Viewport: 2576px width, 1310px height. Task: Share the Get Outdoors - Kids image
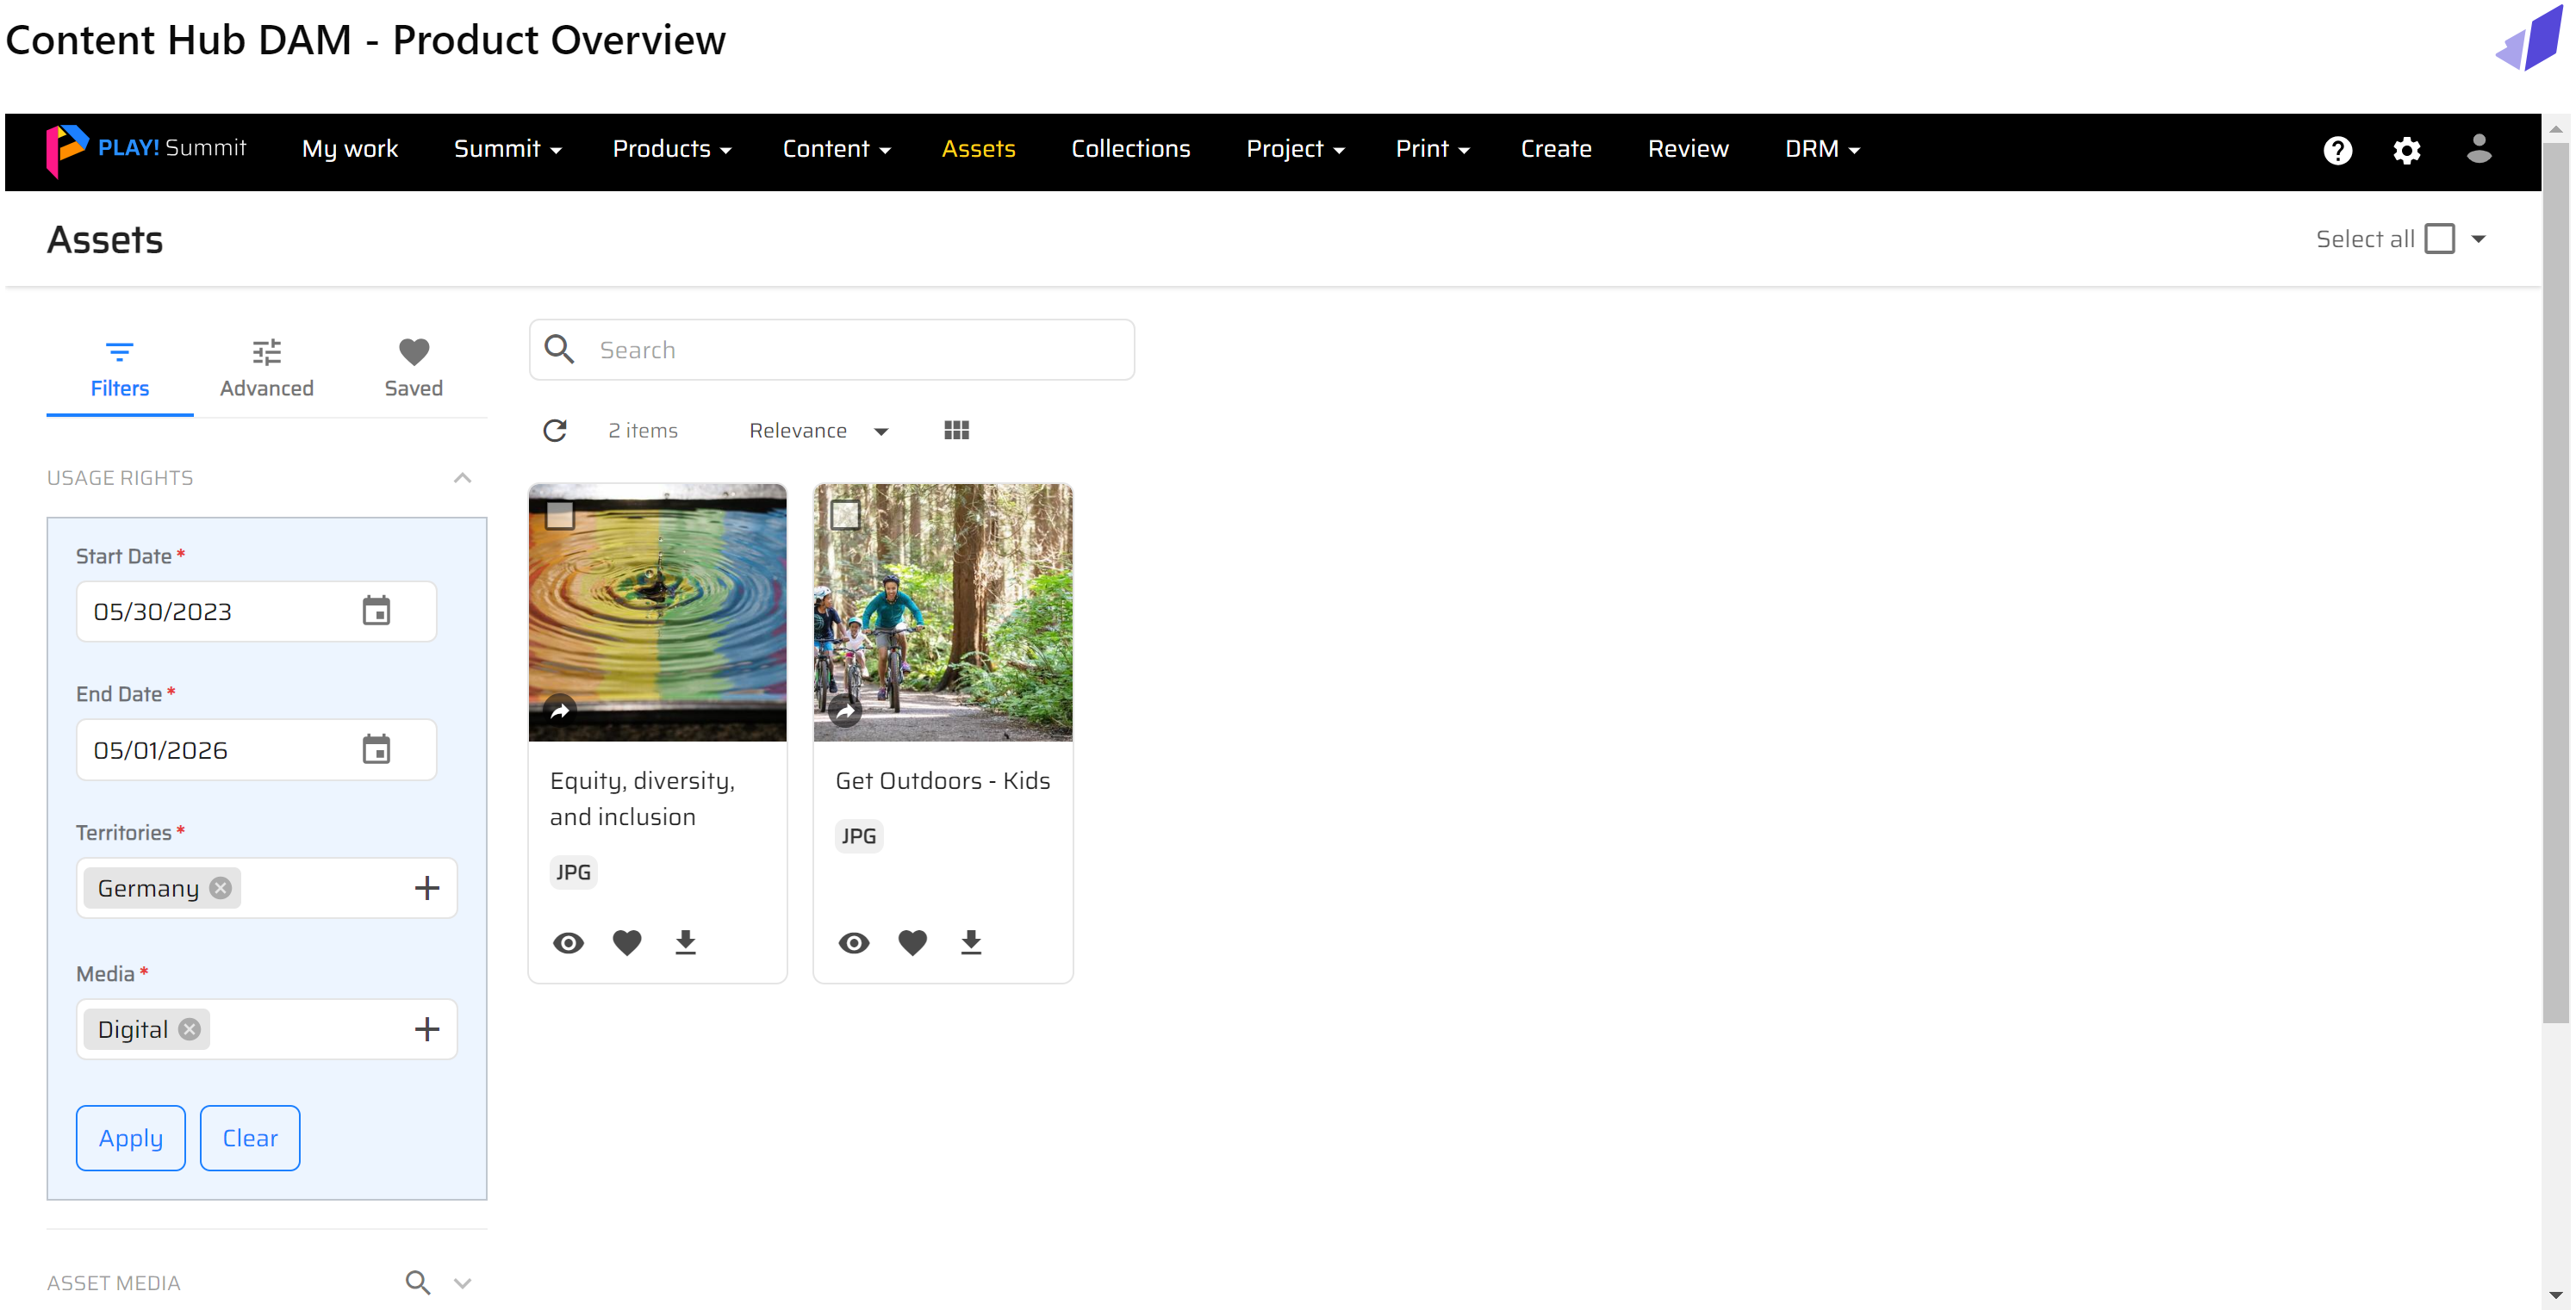point(845,712)
